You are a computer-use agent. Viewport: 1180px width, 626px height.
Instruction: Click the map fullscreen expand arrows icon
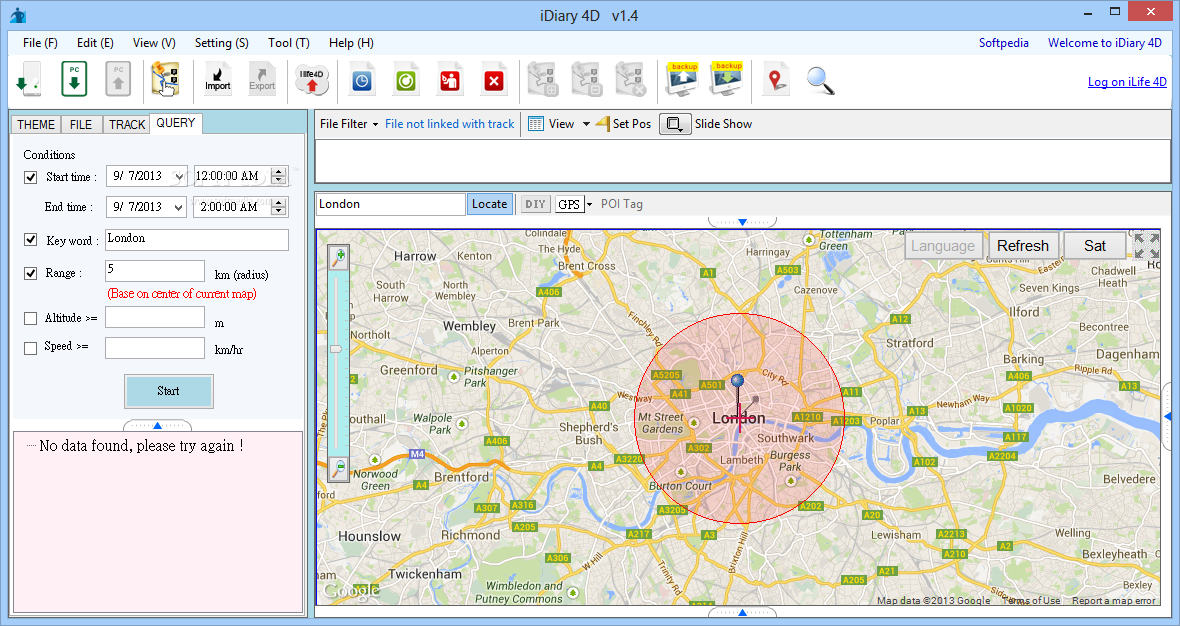pos(1146,245)
